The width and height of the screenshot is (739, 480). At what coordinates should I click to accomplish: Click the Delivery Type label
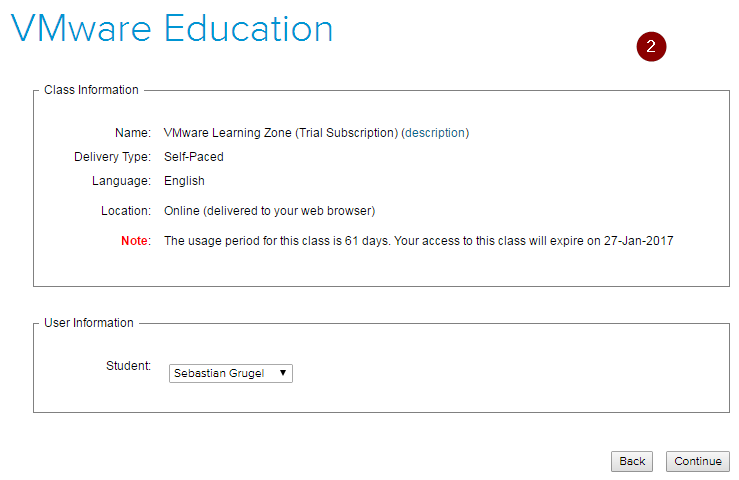[x=112, y=157]
